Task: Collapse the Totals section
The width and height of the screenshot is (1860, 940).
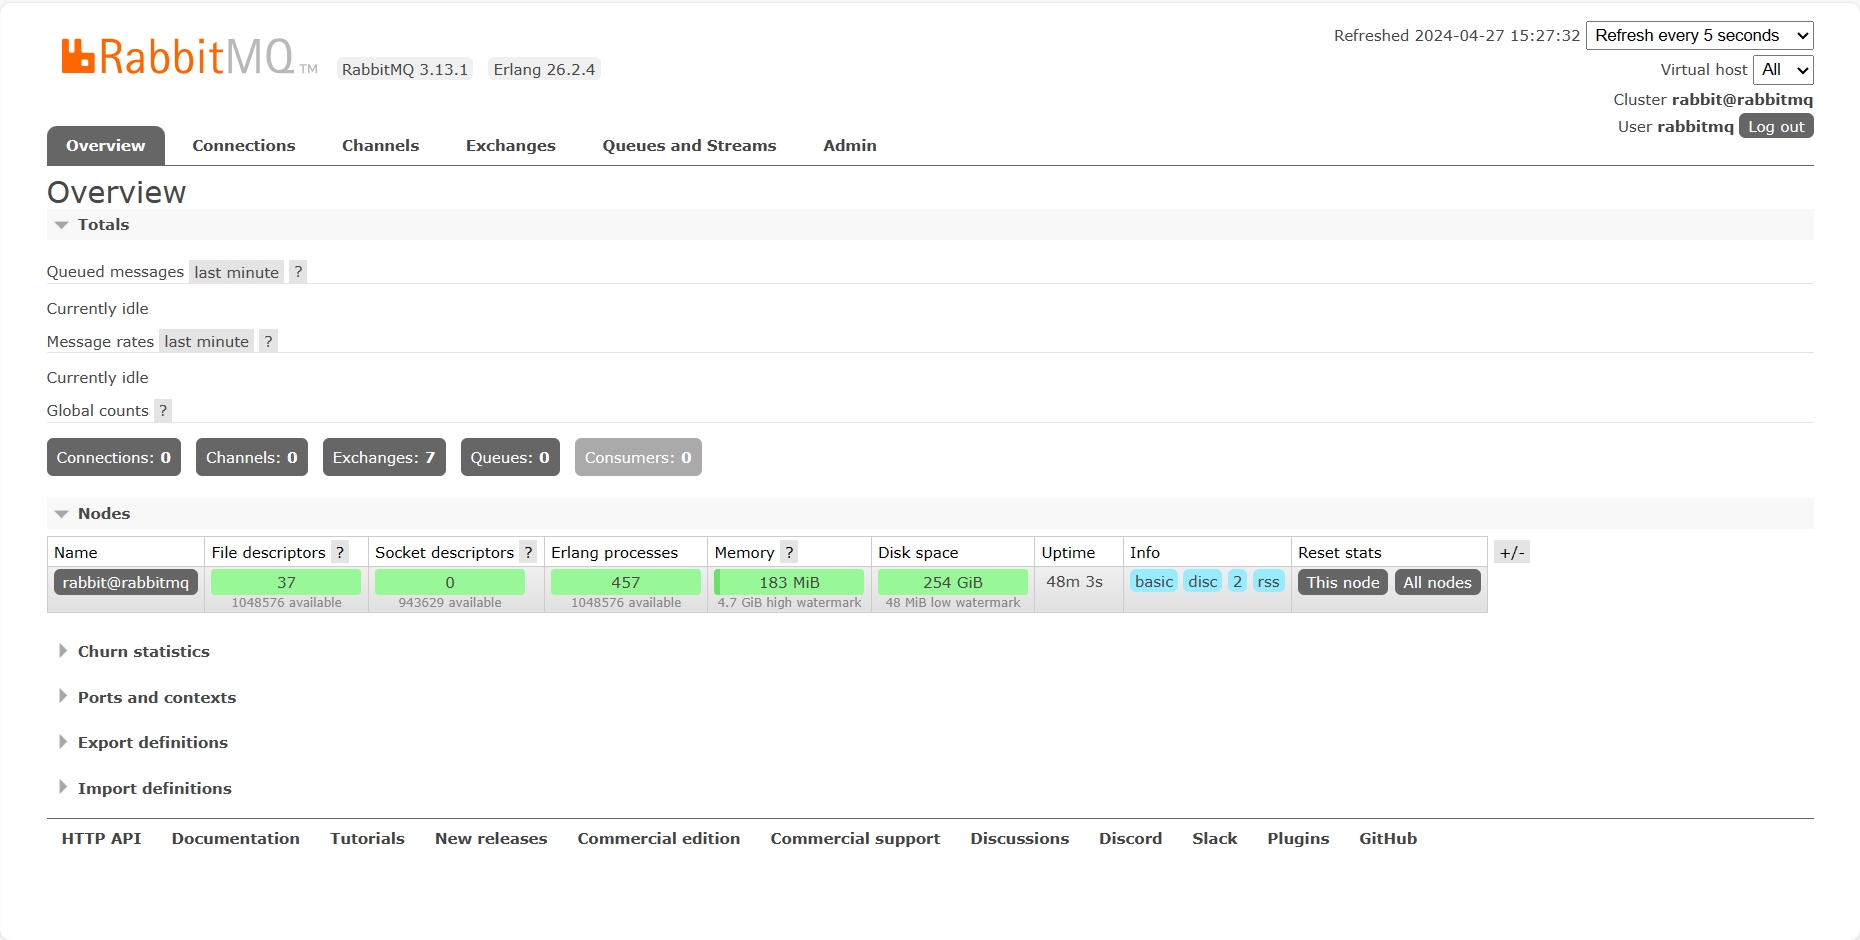Action: click(103, 225)
